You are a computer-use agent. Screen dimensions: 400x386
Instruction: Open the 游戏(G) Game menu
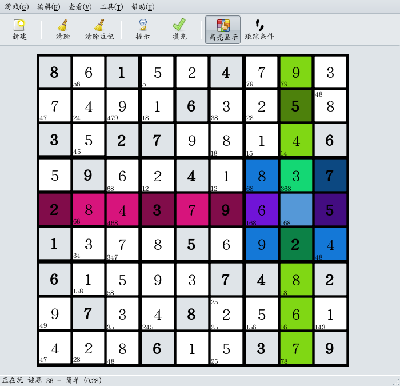(x=17, y=7)
